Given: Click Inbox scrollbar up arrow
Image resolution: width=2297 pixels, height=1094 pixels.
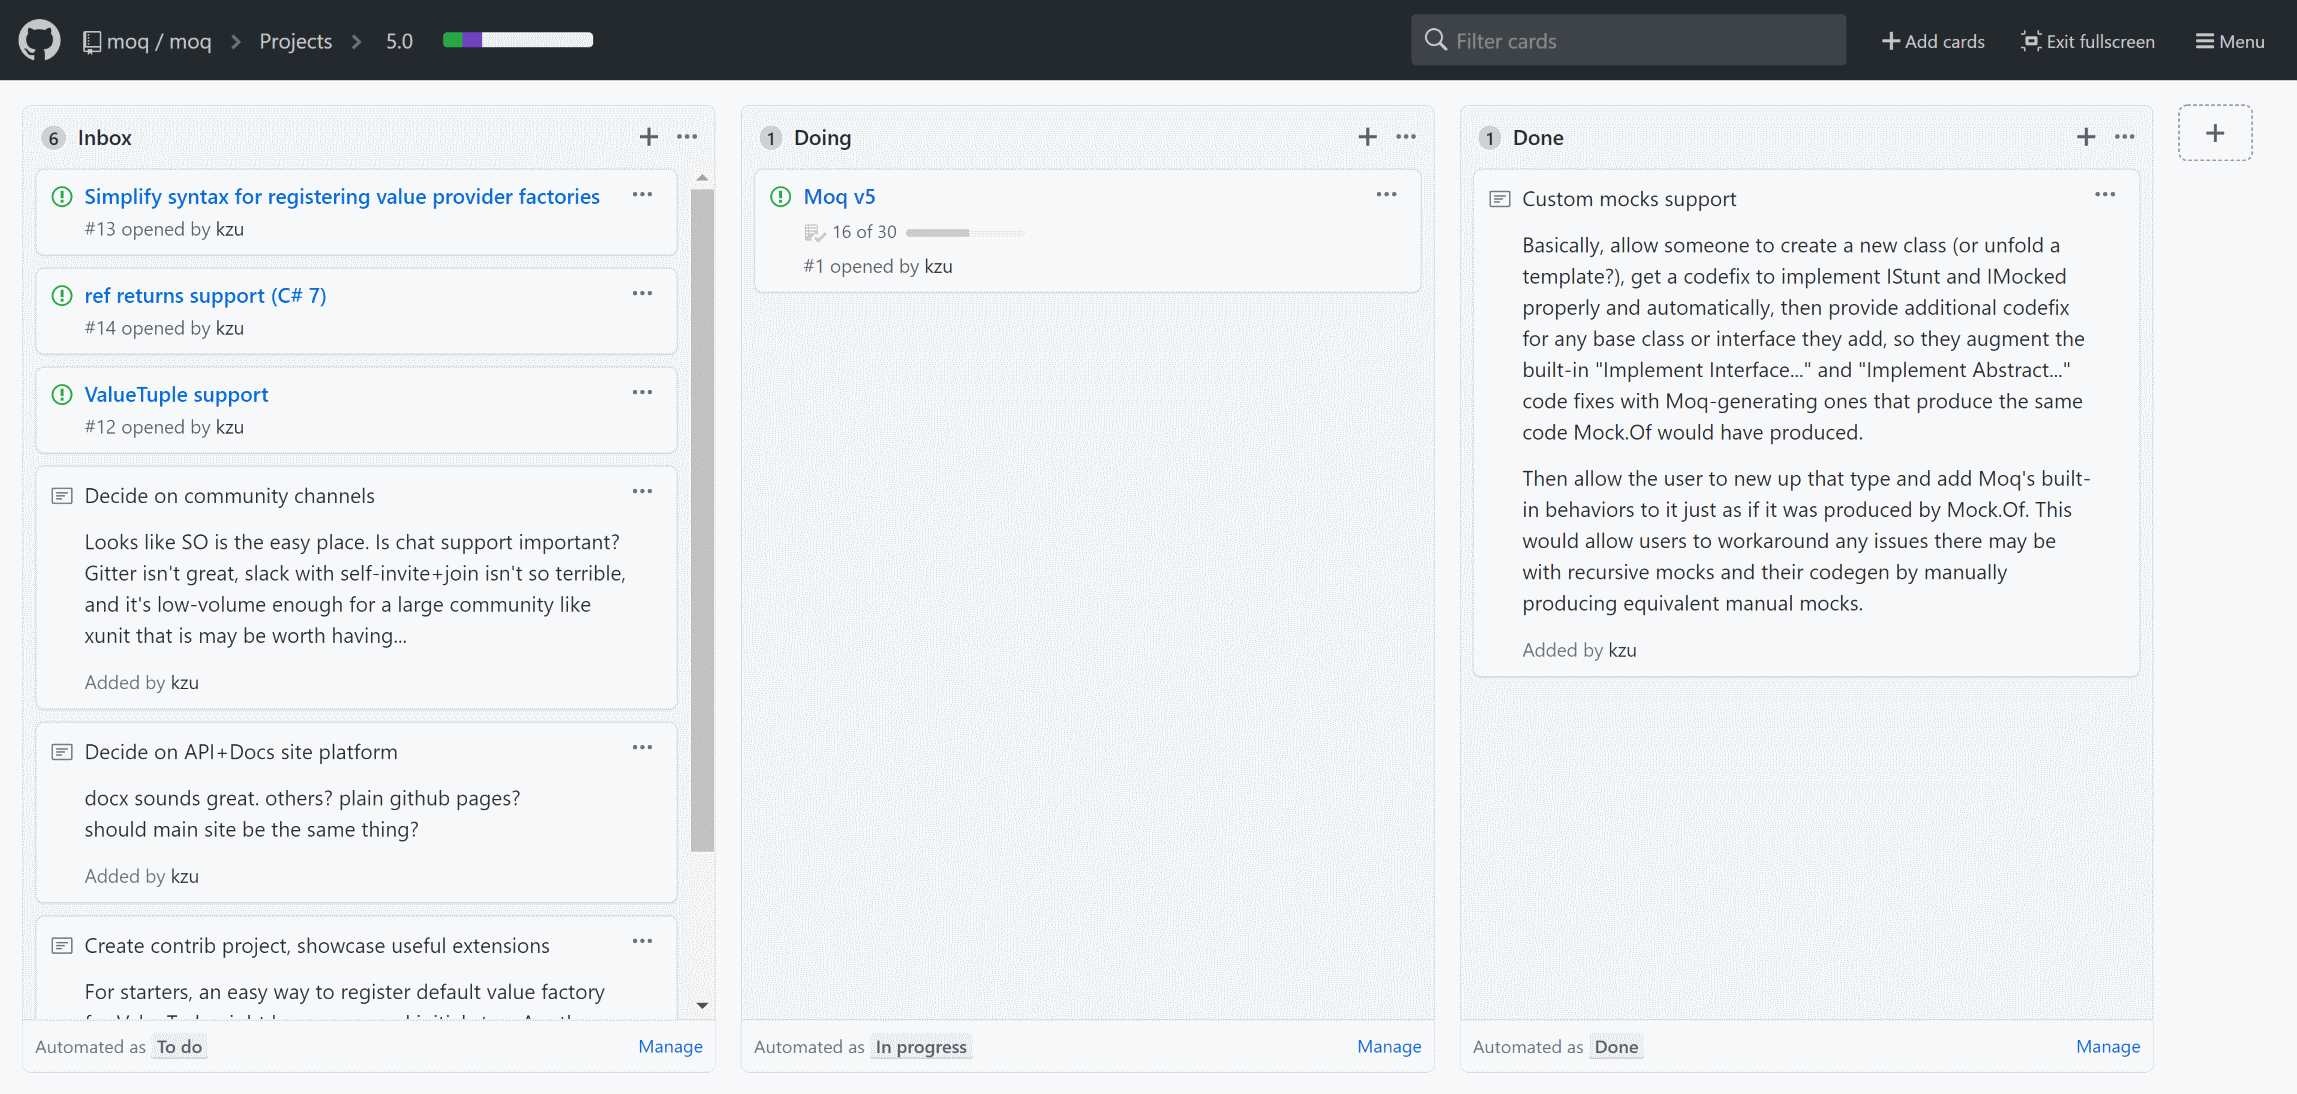Looking at the screenshot, I should 702,178.
